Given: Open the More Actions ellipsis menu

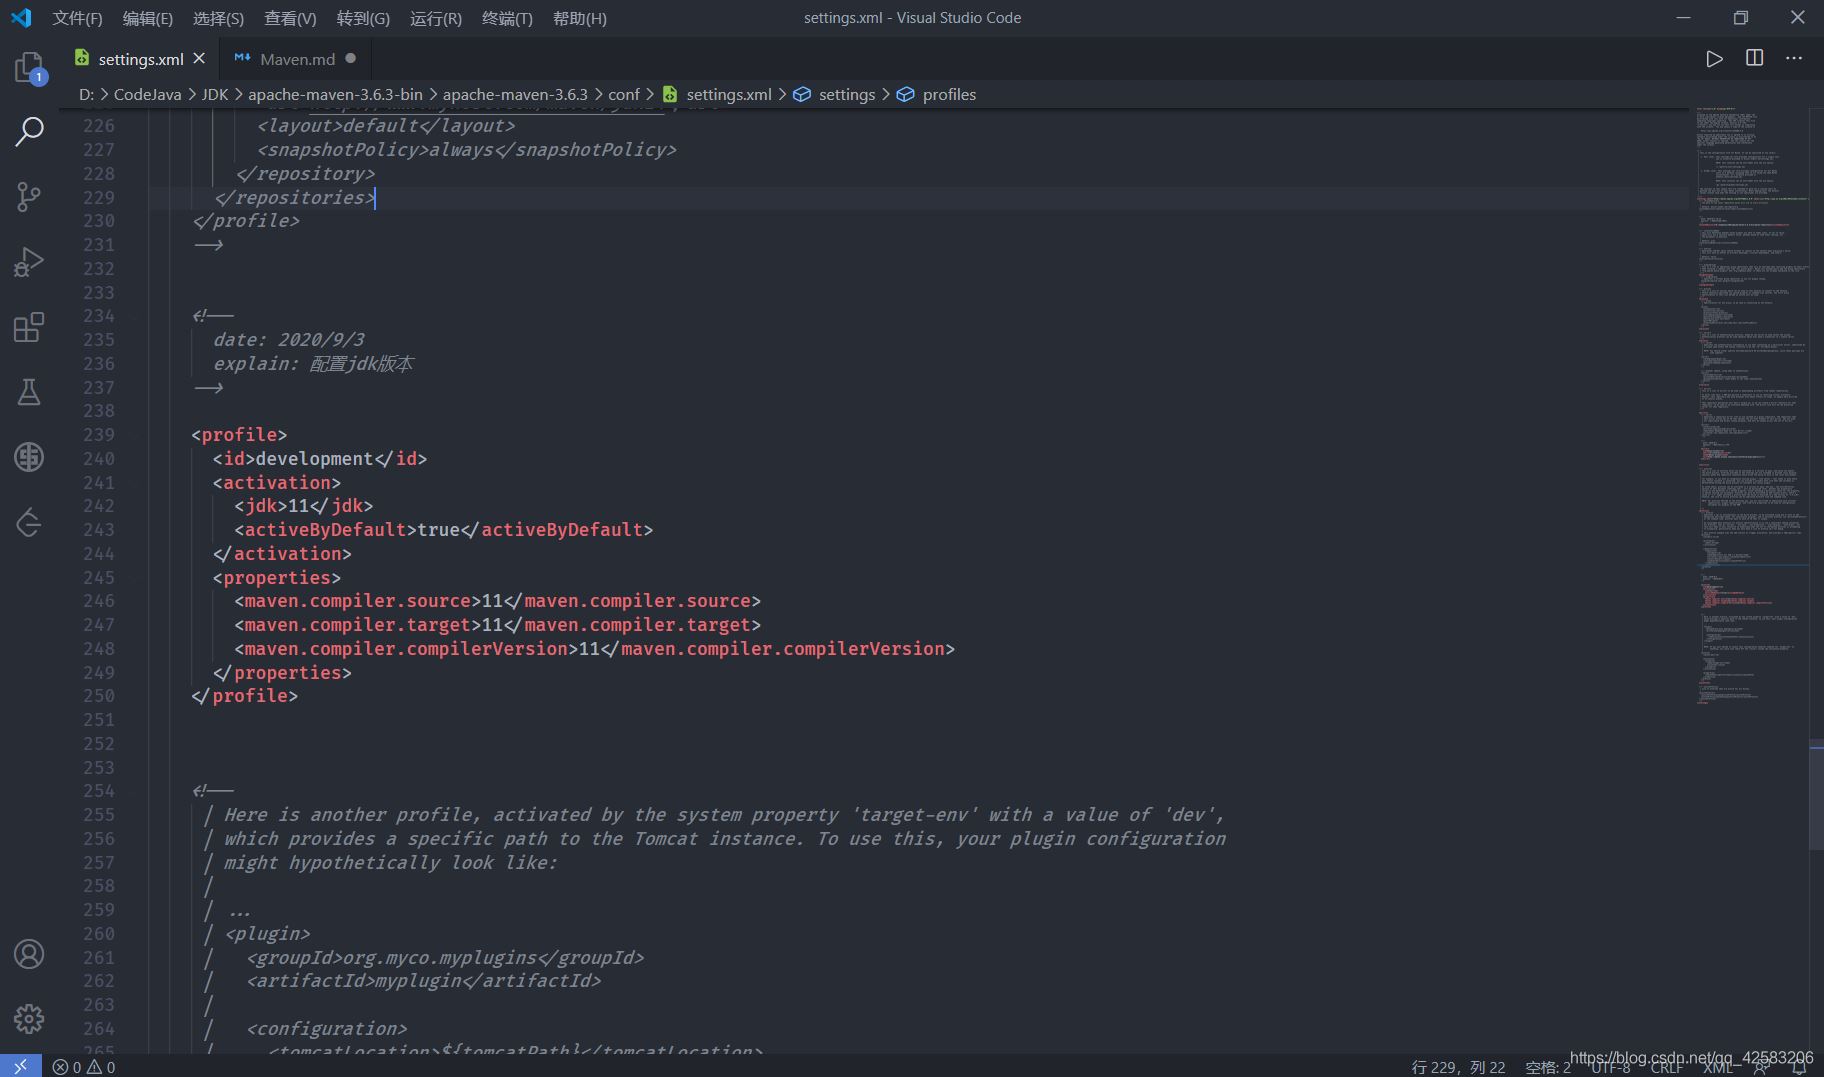Looking at the screenshot, I should (x=1795, y=58).
